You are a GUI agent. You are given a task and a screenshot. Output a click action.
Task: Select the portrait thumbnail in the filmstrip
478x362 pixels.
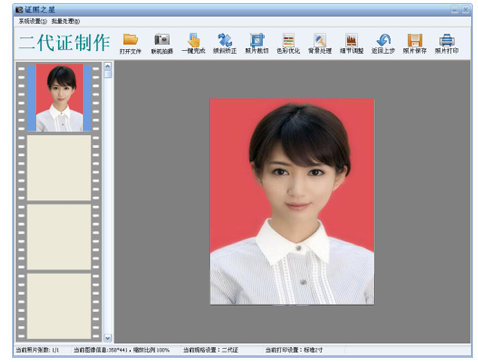[59, 98]
